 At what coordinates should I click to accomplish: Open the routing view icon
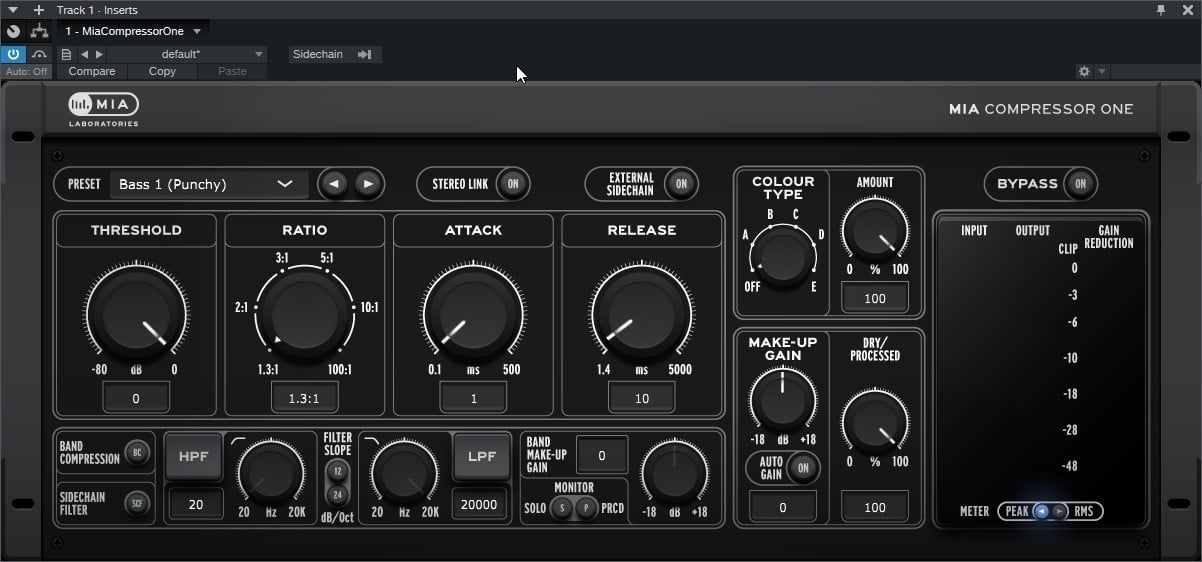(x=39, y=31)
